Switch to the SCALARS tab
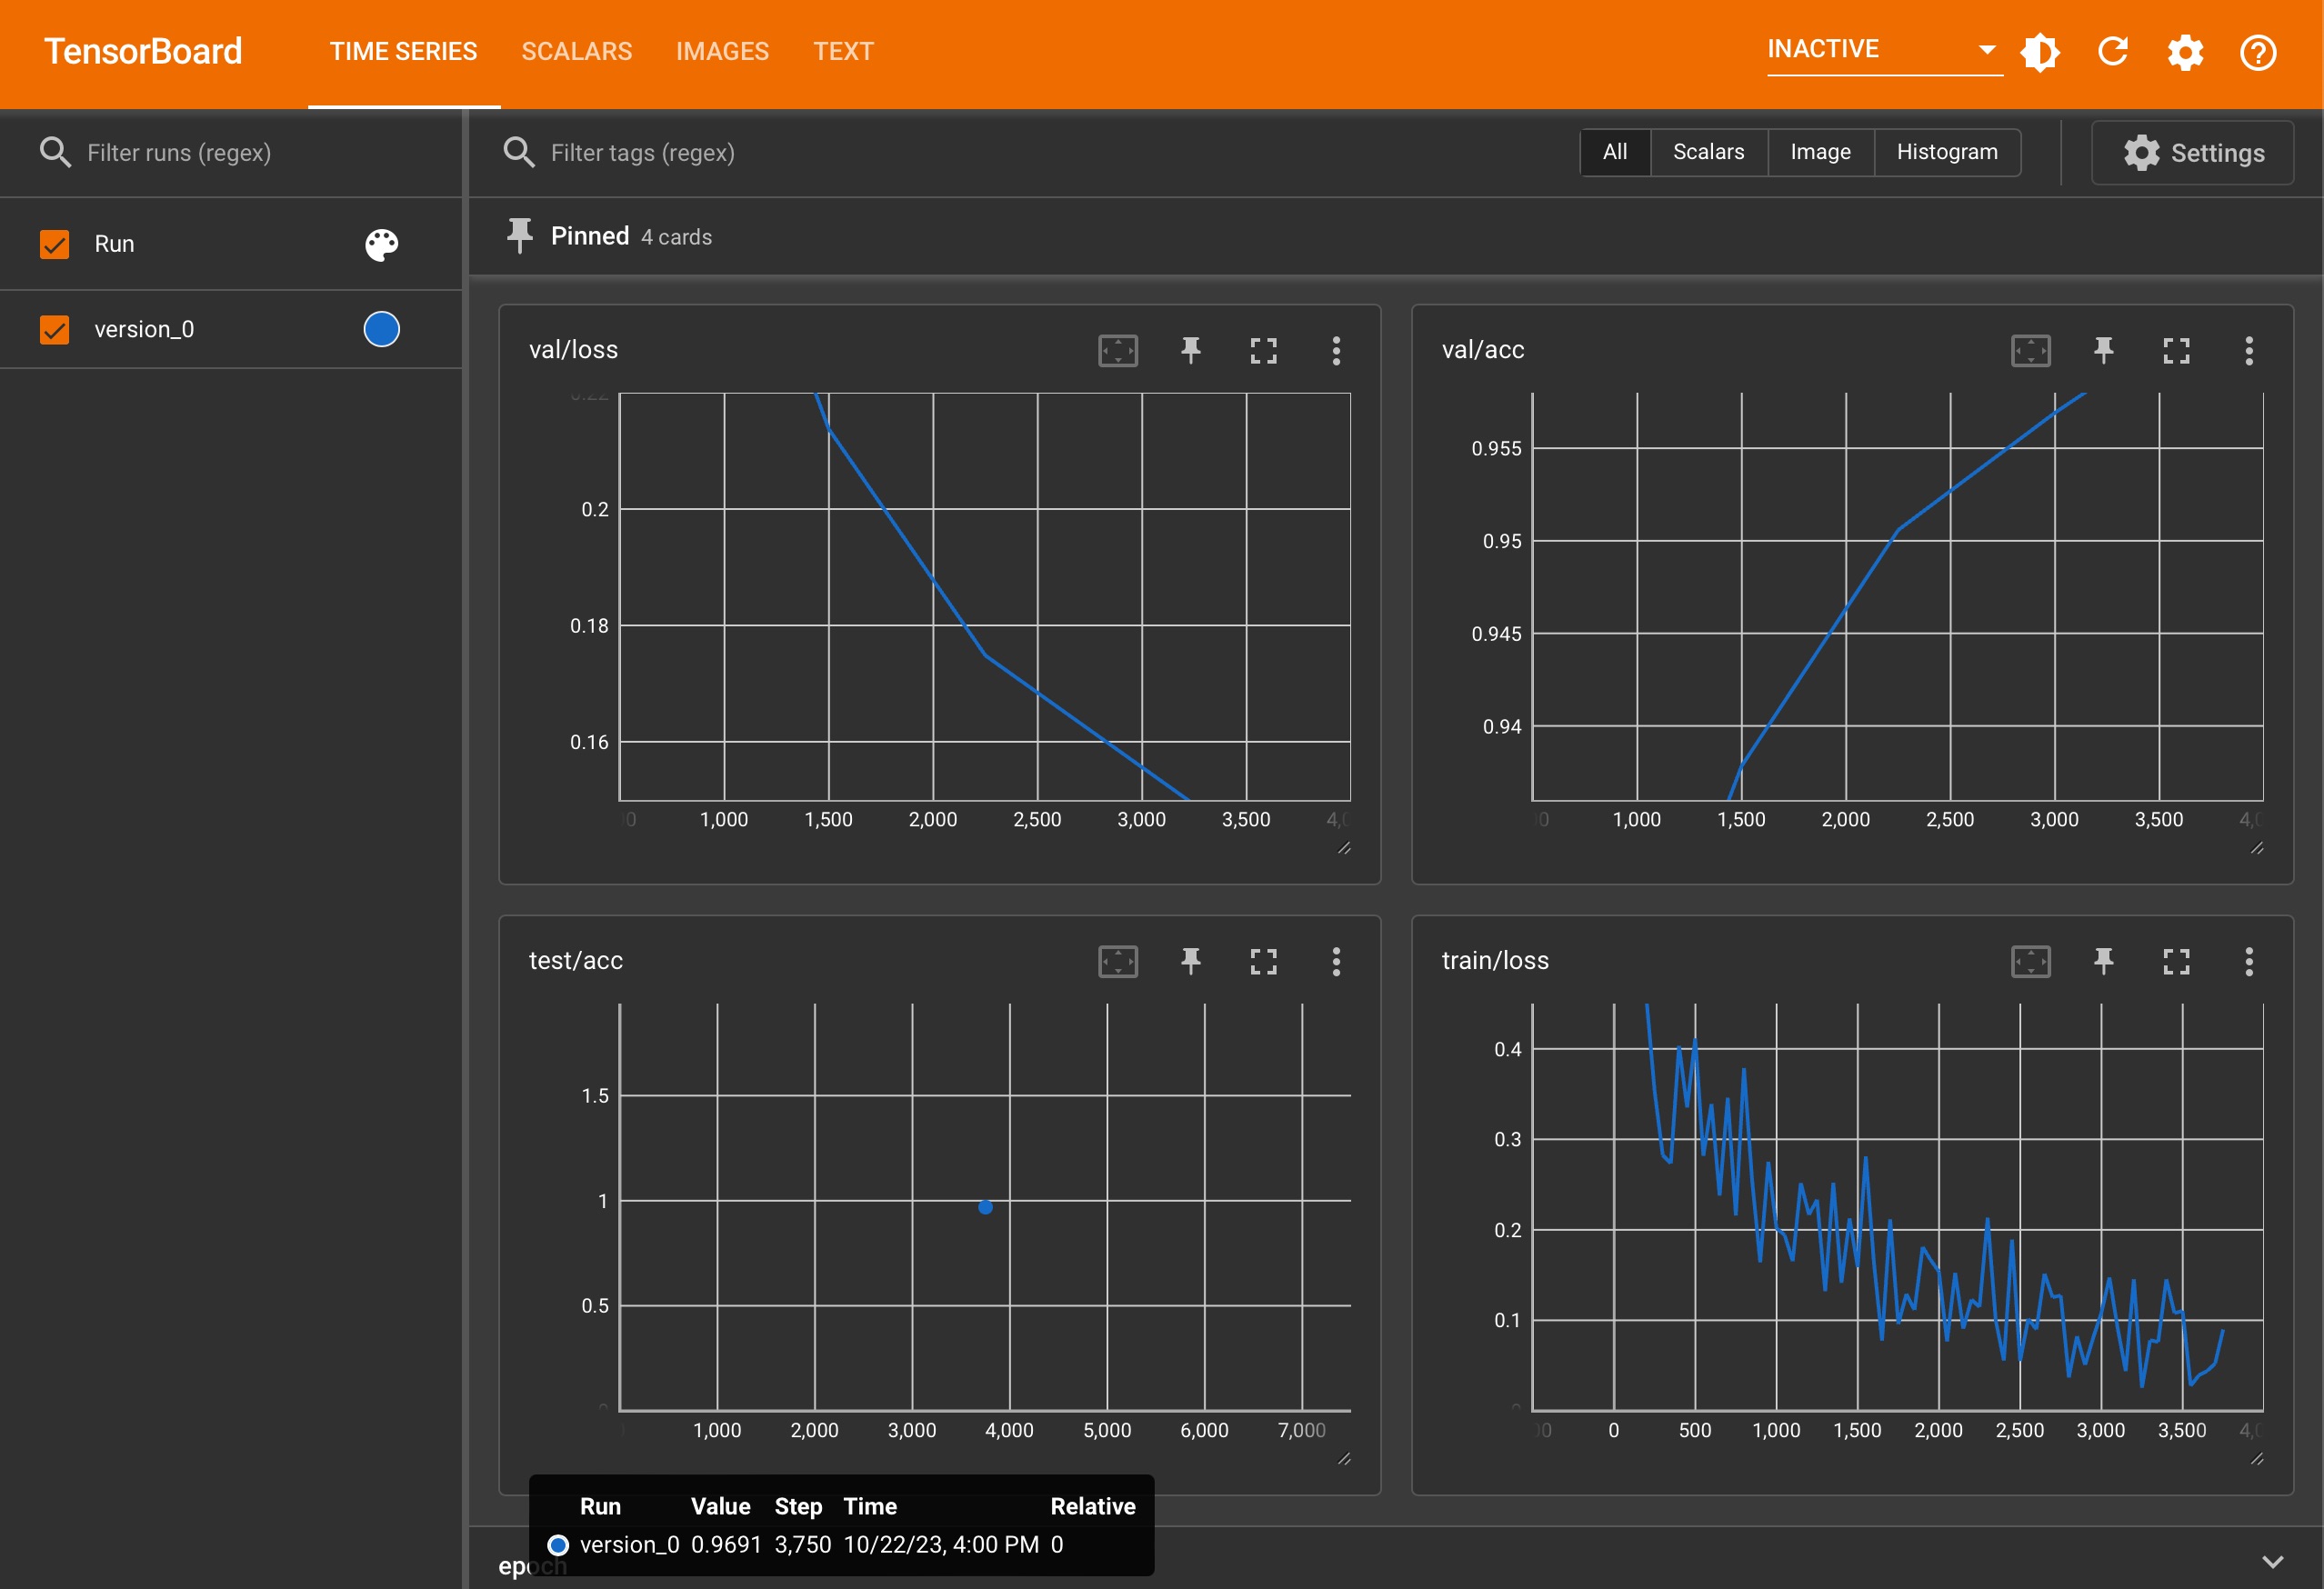Screen dimensions: 2324x1589 [576, 52]
